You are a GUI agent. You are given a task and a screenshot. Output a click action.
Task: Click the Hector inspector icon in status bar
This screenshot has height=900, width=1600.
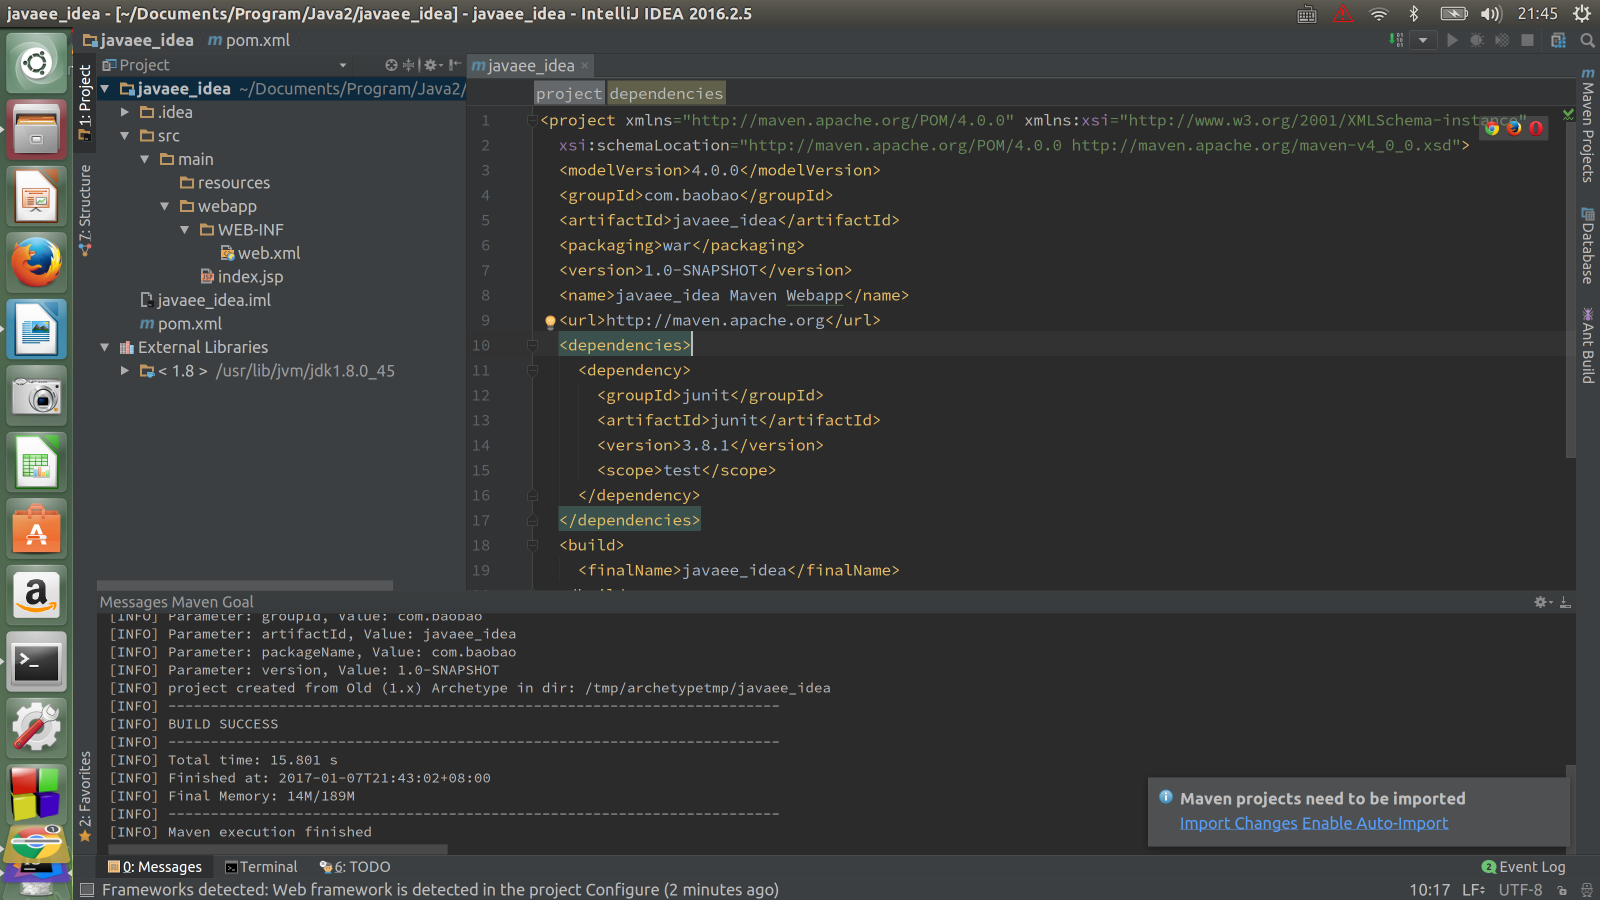(1586, 890)
